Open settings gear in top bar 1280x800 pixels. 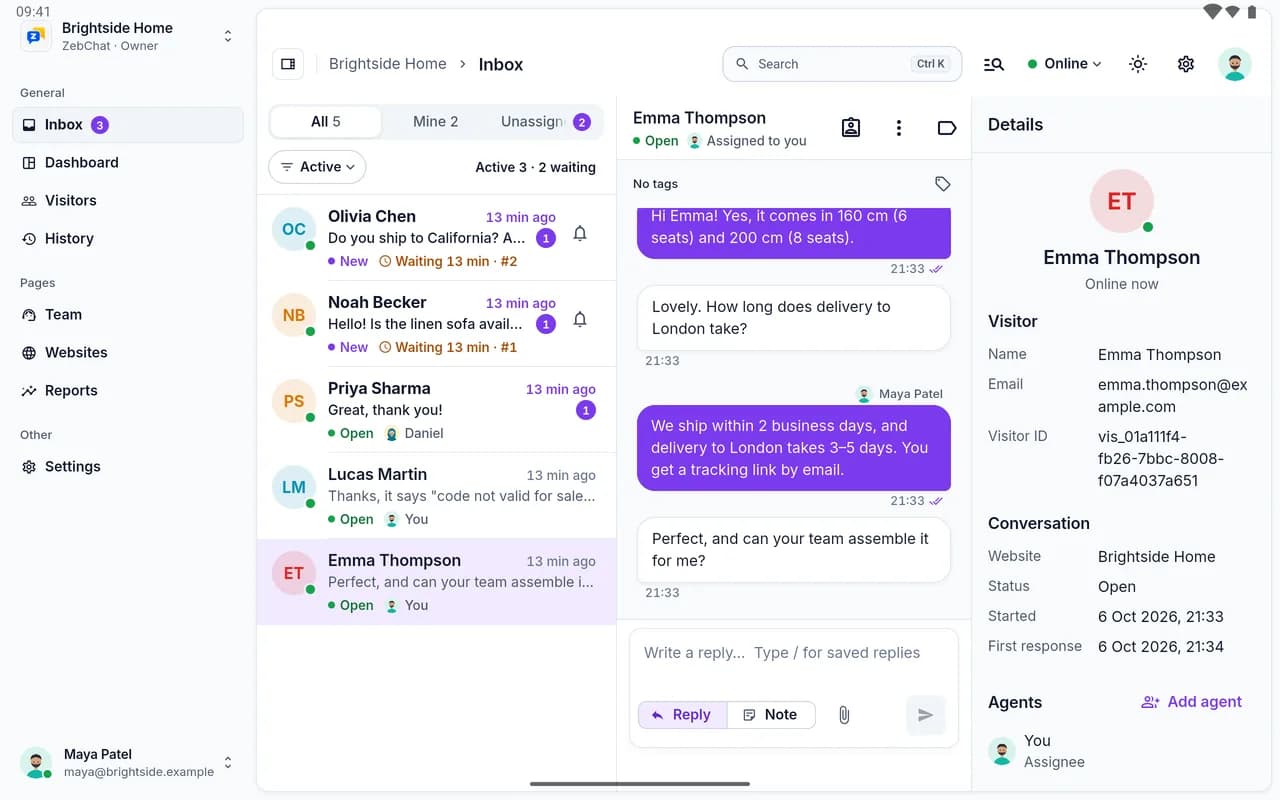pos(1186,64)
